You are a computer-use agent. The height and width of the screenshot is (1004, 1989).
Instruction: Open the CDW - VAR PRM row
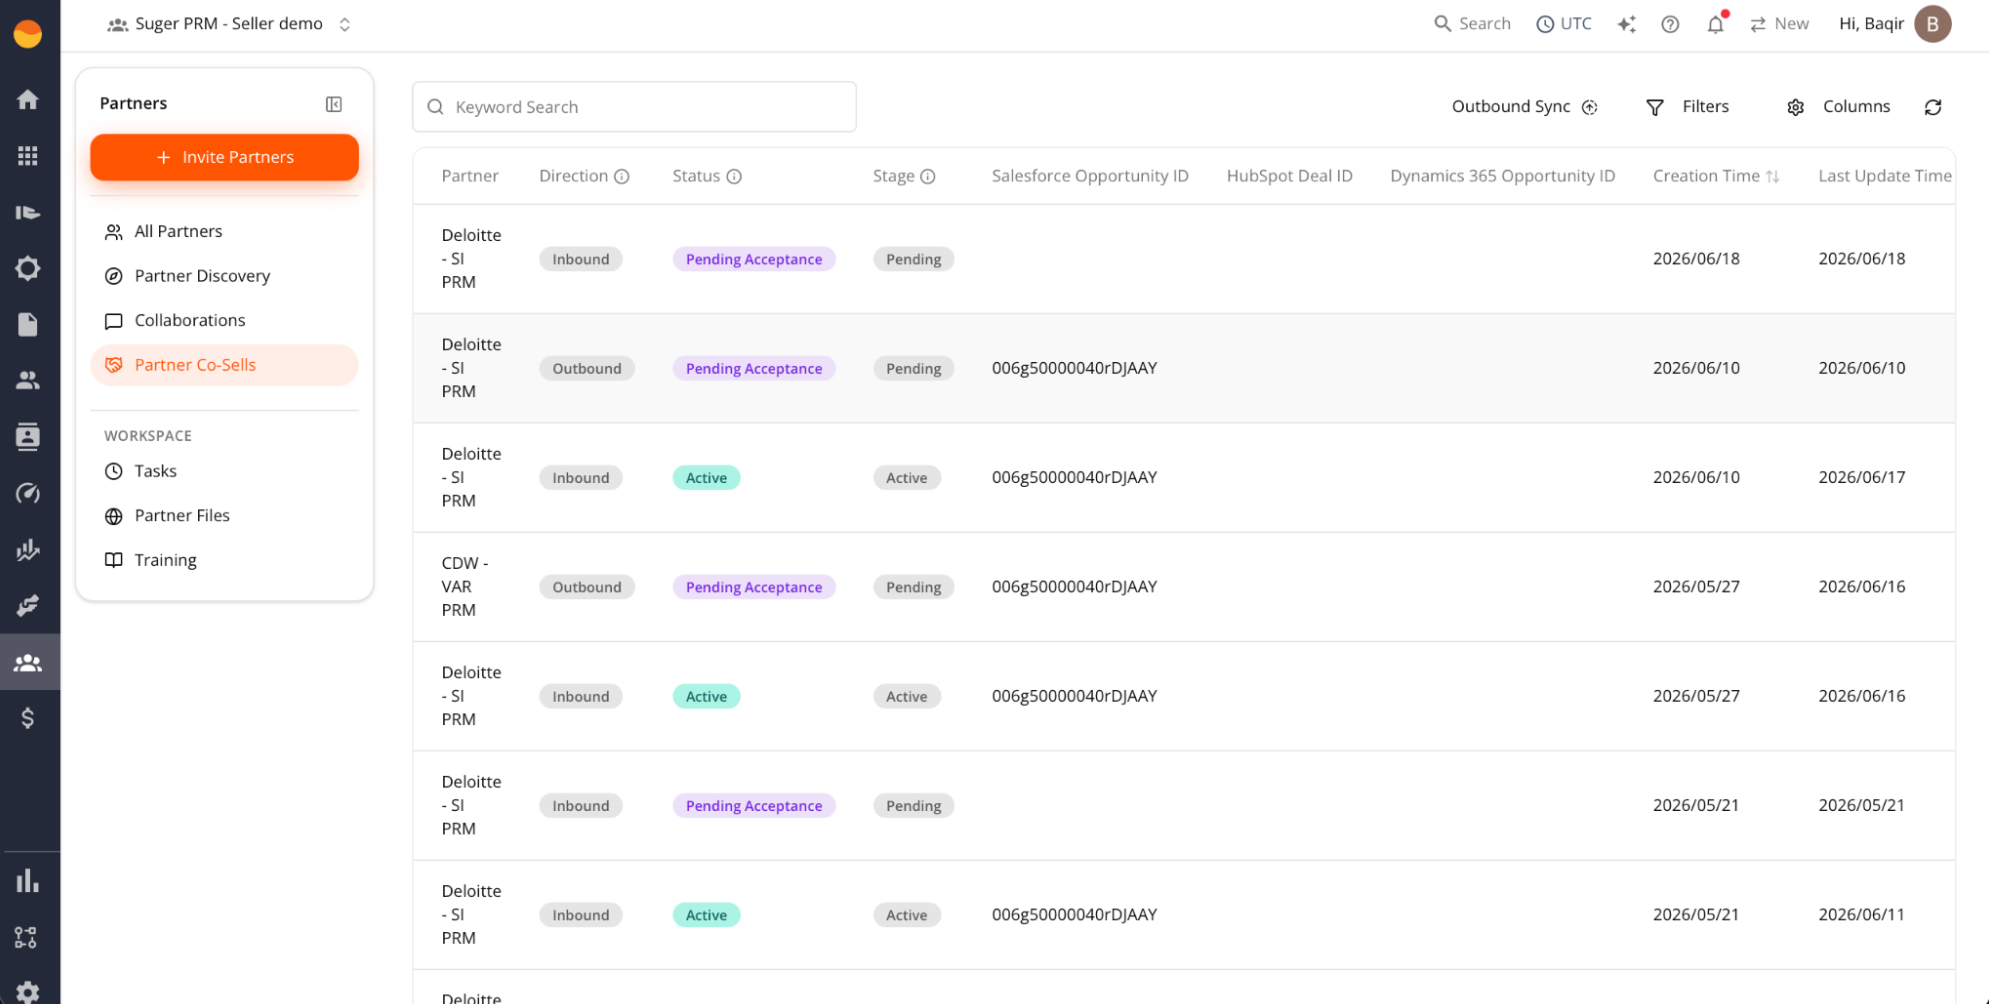(x=1184, y=587)
